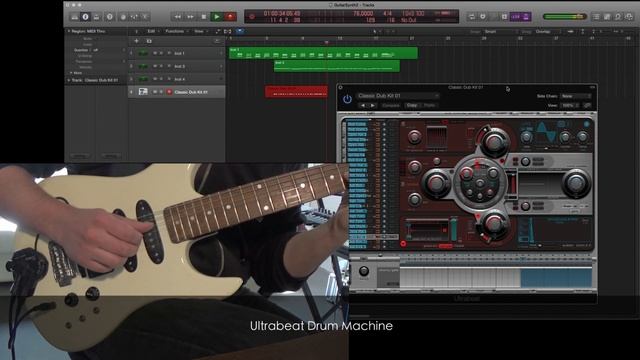Open the Edit menu in Tracks area

pyautogui.click(x=152, y=31)
